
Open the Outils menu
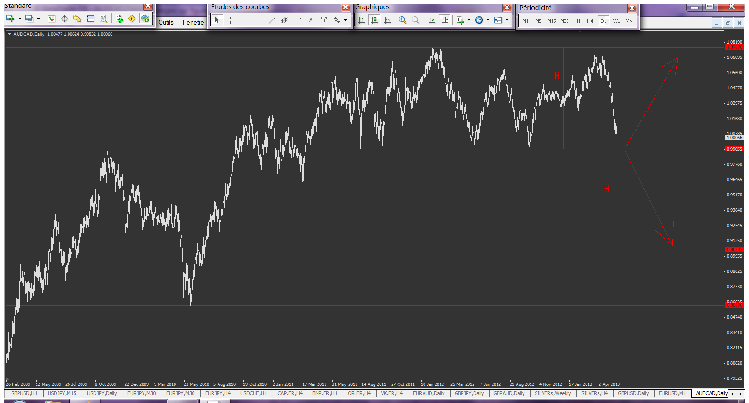pyautogui.click(x=166, y=22)
